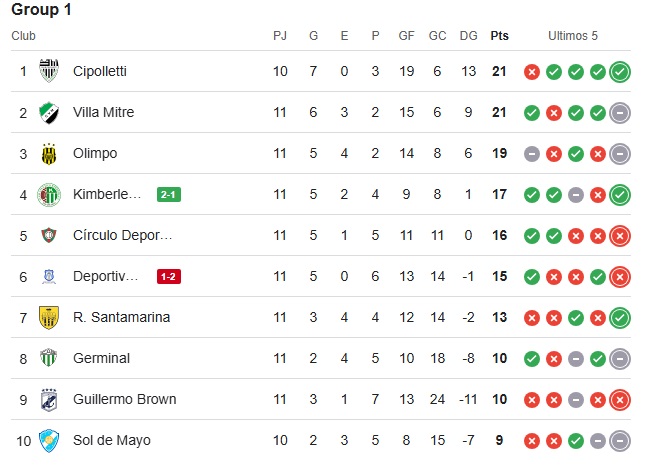
Task: Click the Olimpo club crest
Action: coord(49,154)
